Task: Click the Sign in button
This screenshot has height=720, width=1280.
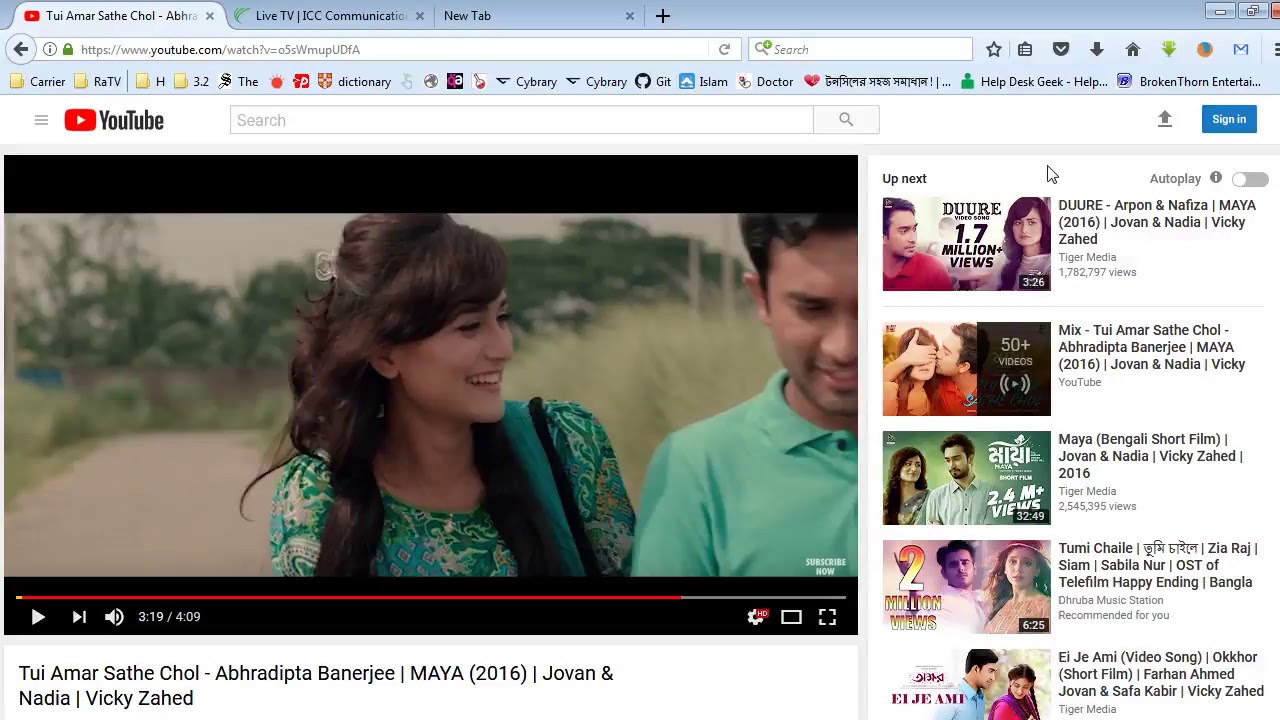Action: (x=1229, y=119)
